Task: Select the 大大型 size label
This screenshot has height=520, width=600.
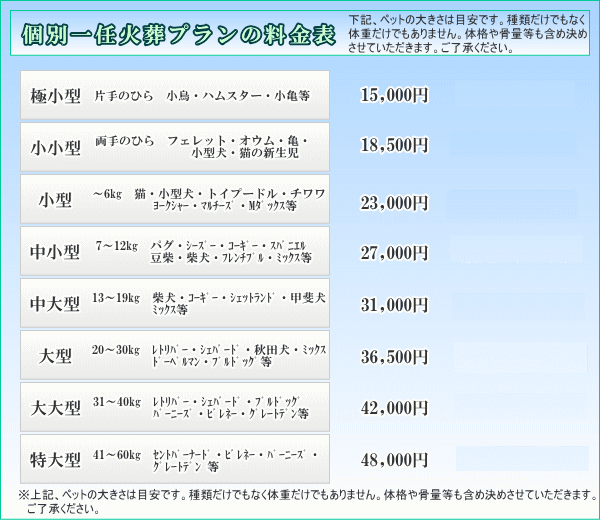Action: 55,408
